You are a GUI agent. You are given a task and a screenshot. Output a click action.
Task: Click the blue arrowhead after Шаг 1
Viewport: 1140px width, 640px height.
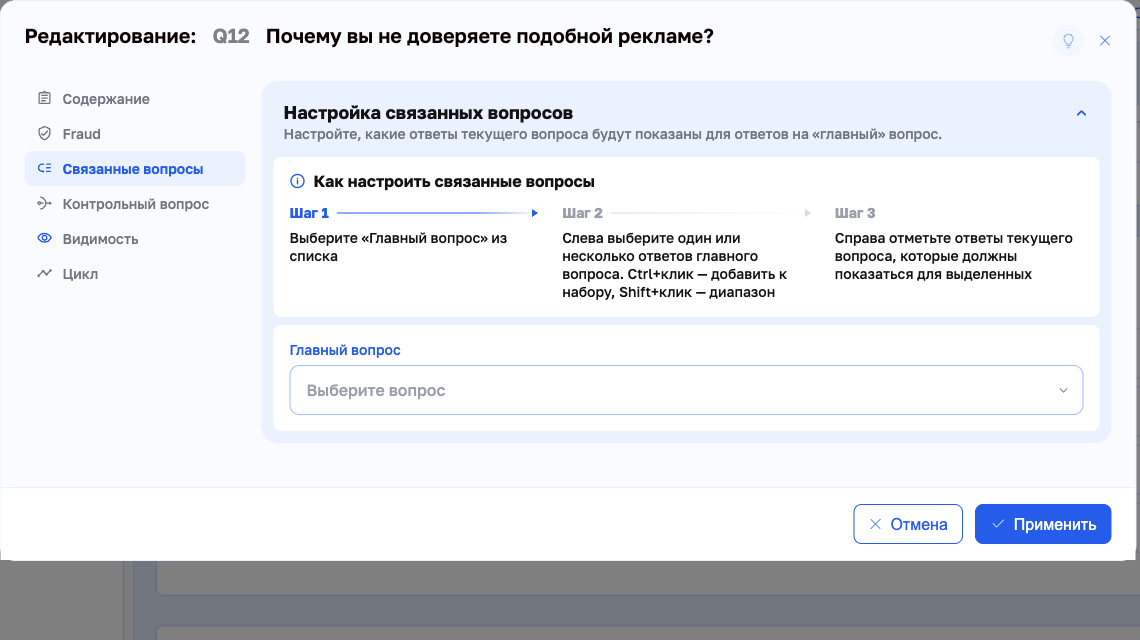click(534, 213)
